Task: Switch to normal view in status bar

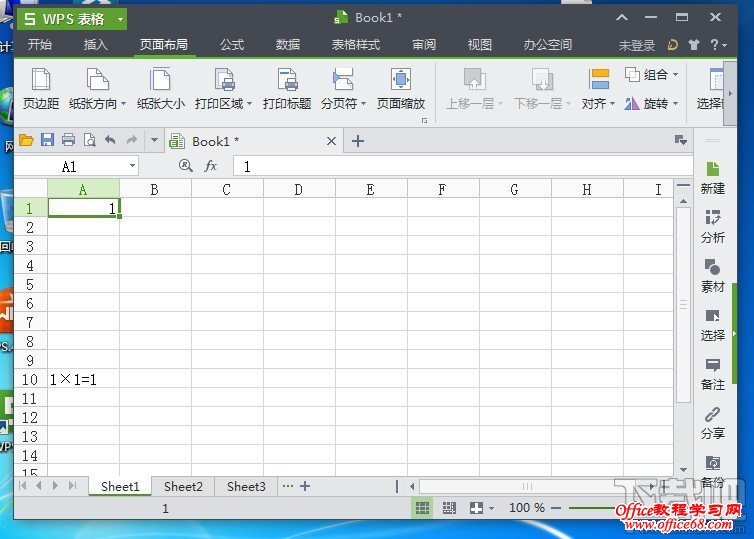Action: [x=423, y=508]
